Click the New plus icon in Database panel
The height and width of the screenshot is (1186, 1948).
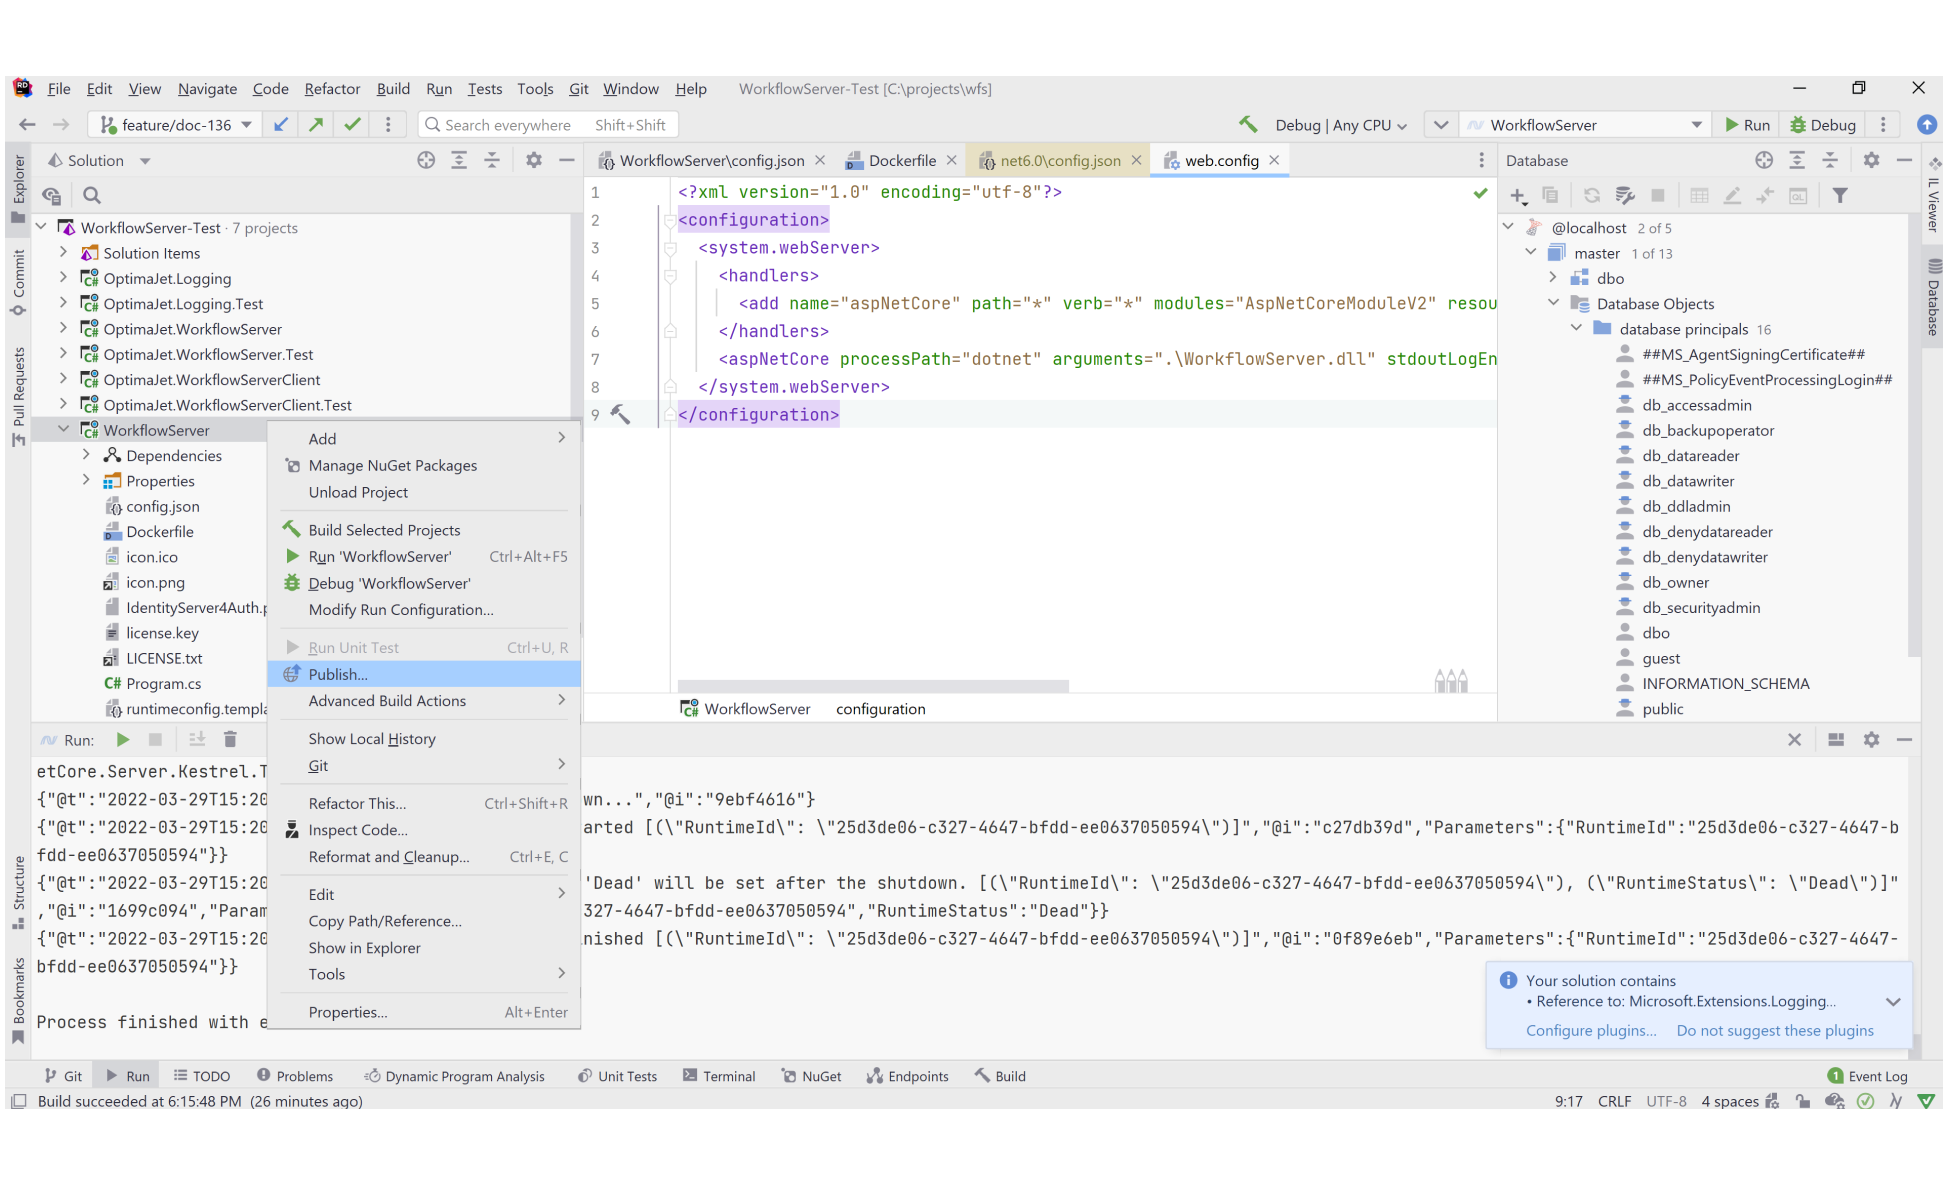(1518, 196)
